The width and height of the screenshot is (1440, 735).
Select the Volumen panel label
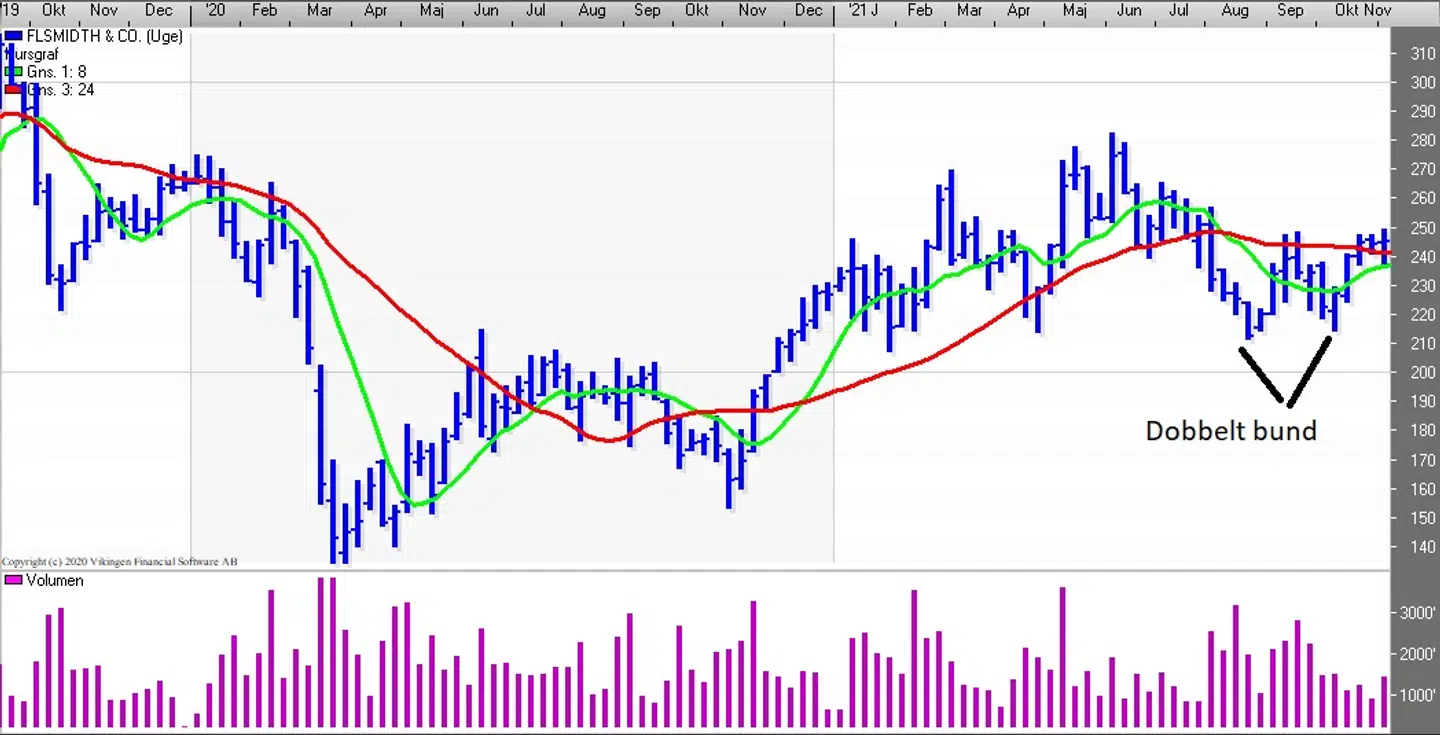[55, 580]
